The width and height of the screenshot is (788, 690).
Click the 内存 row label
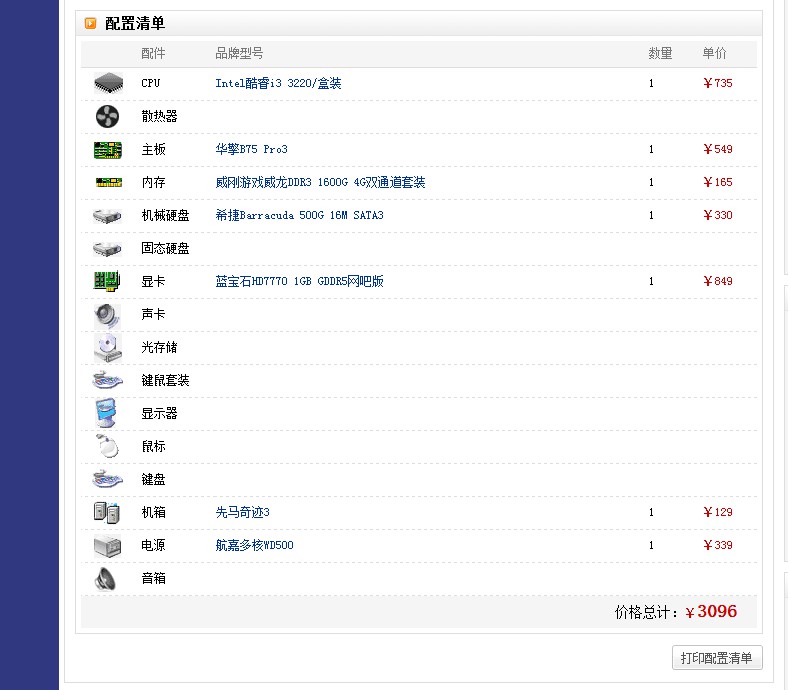153,182
